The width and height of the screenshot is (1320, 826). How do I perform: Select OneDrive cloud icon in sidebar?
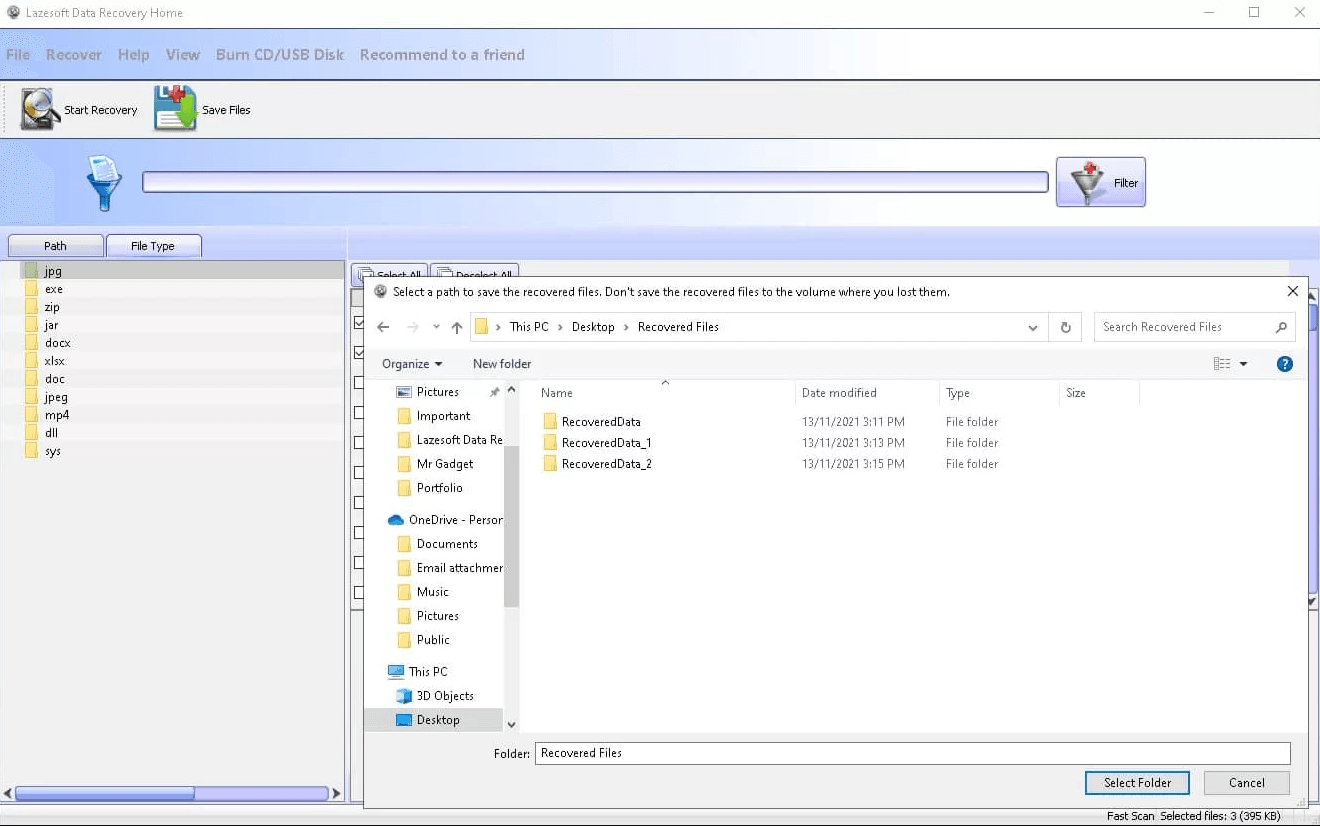coord(396,520)
